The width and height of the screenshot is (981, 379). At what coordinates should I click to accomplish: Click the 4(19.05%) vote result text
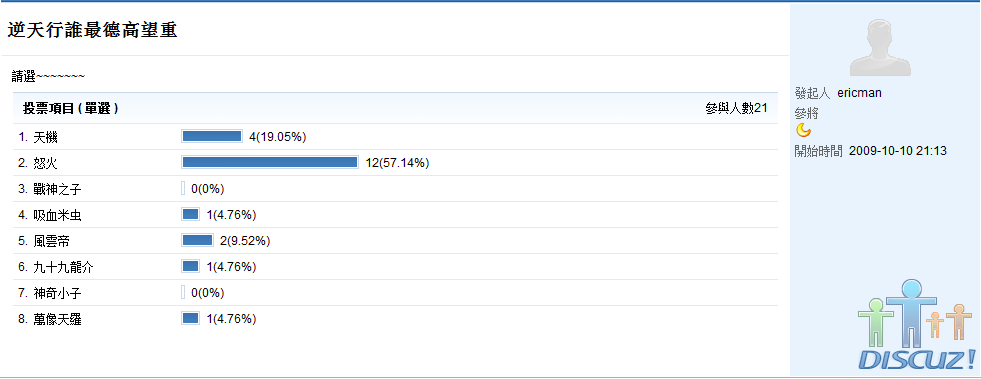pyautogui.click(x=277, y=137)
